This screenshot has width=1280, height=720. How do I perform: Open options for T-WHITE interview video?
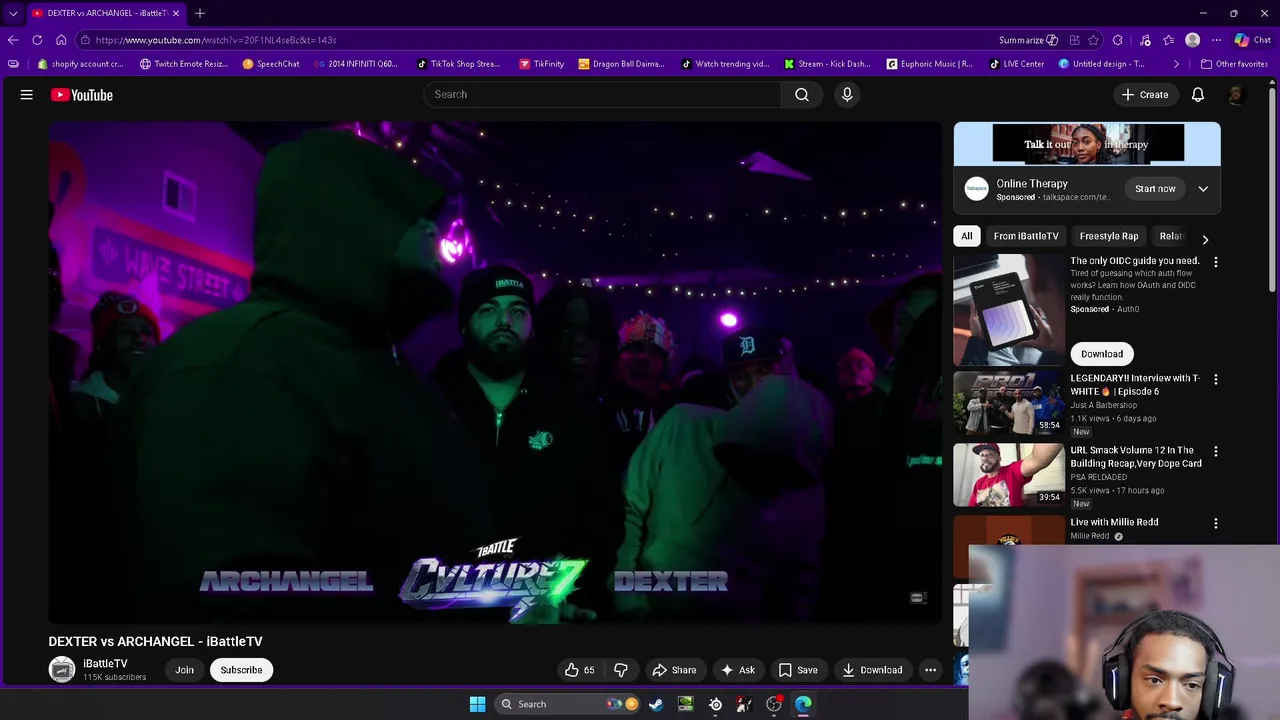[x=1216, y=380]
